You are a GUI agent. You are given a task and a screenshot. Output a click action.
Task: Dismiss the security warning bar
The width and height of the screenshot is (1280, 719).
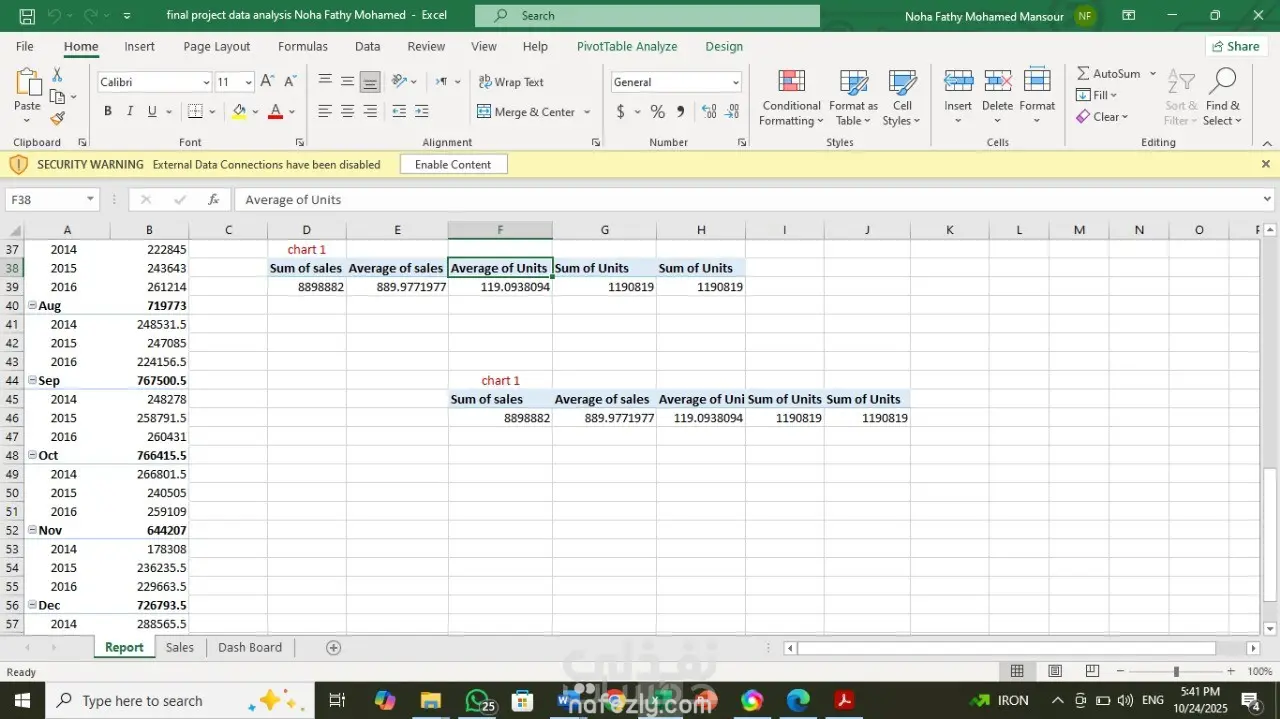click(1265, 164)
